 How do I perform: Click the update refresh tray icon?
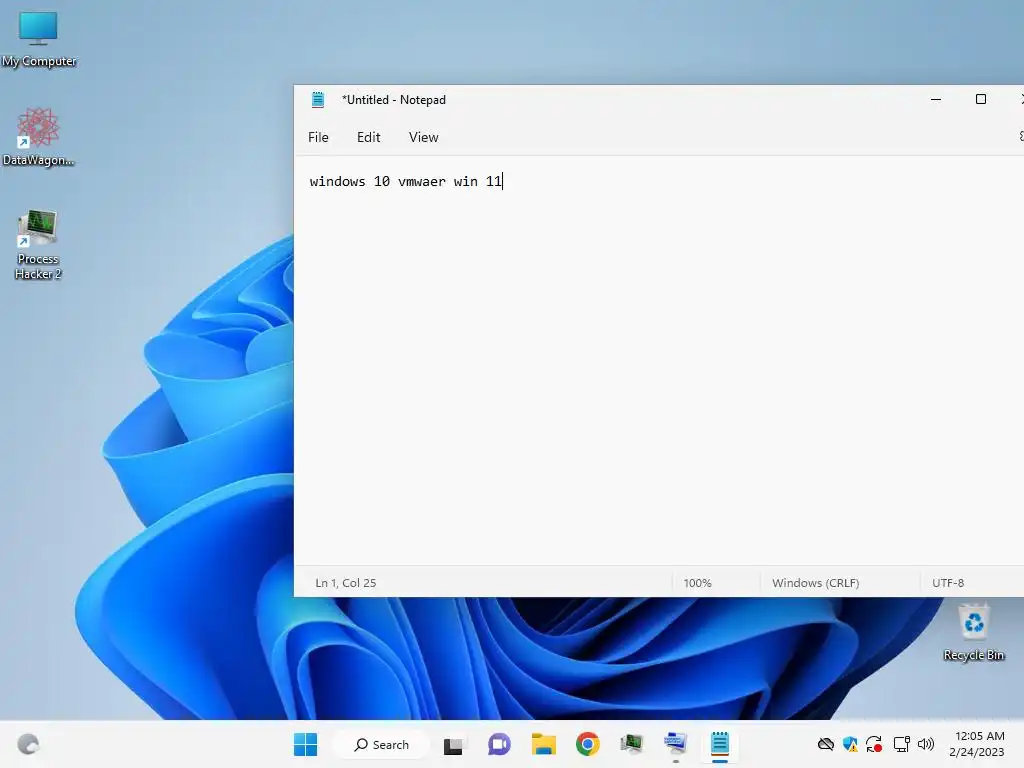874,744
